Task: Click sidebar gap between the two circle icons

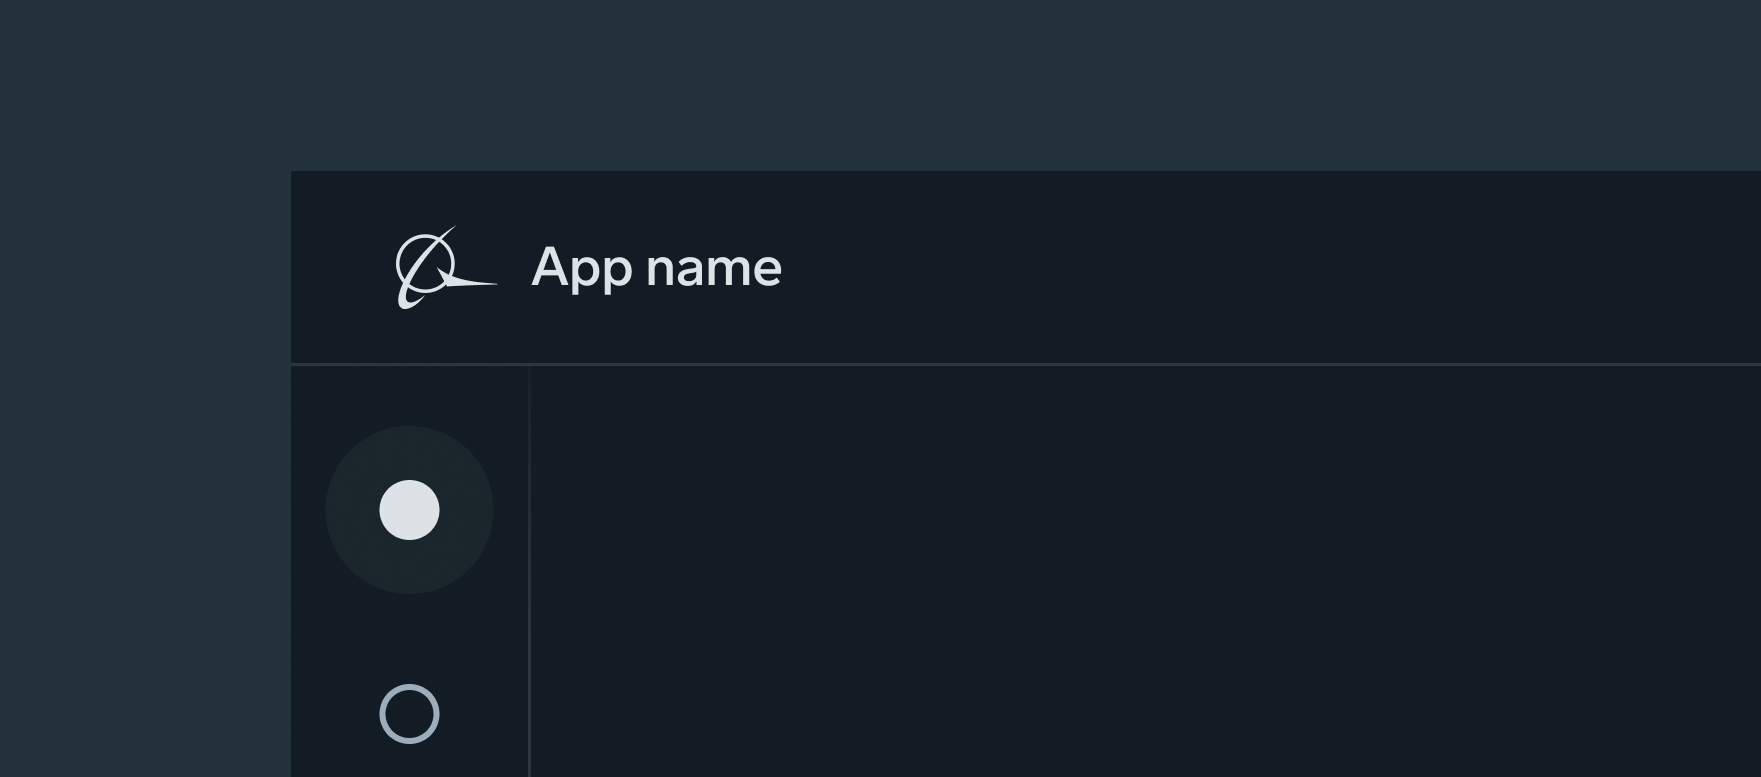Action: (x=409, y=635)
